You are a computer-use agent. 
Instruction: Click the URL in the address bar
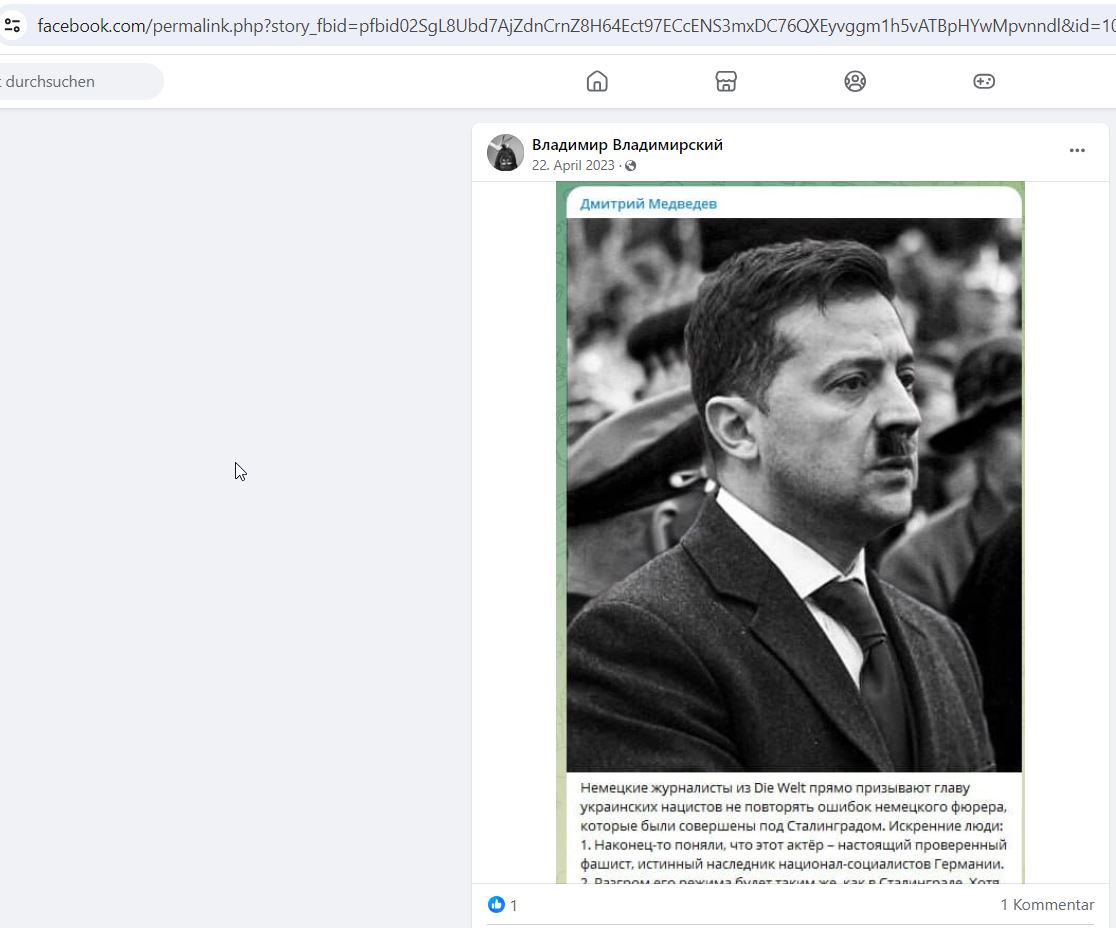coord(575,26)
